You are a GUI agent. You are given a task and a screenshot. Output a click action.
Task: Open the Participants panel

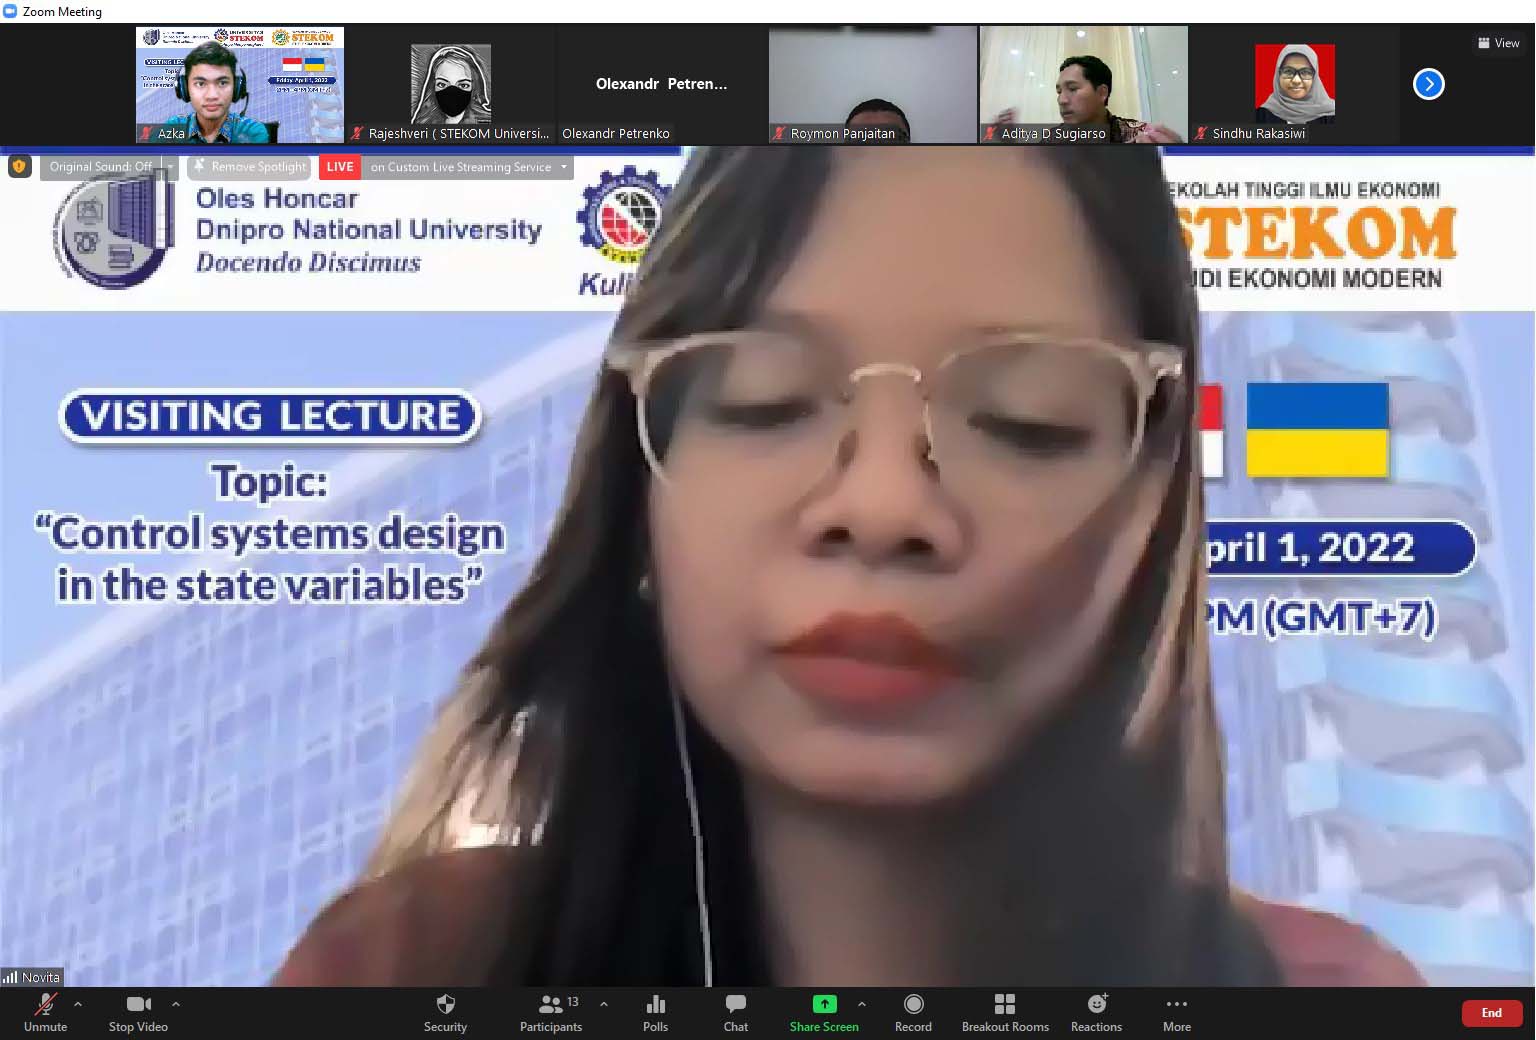tap(551, 1012)
